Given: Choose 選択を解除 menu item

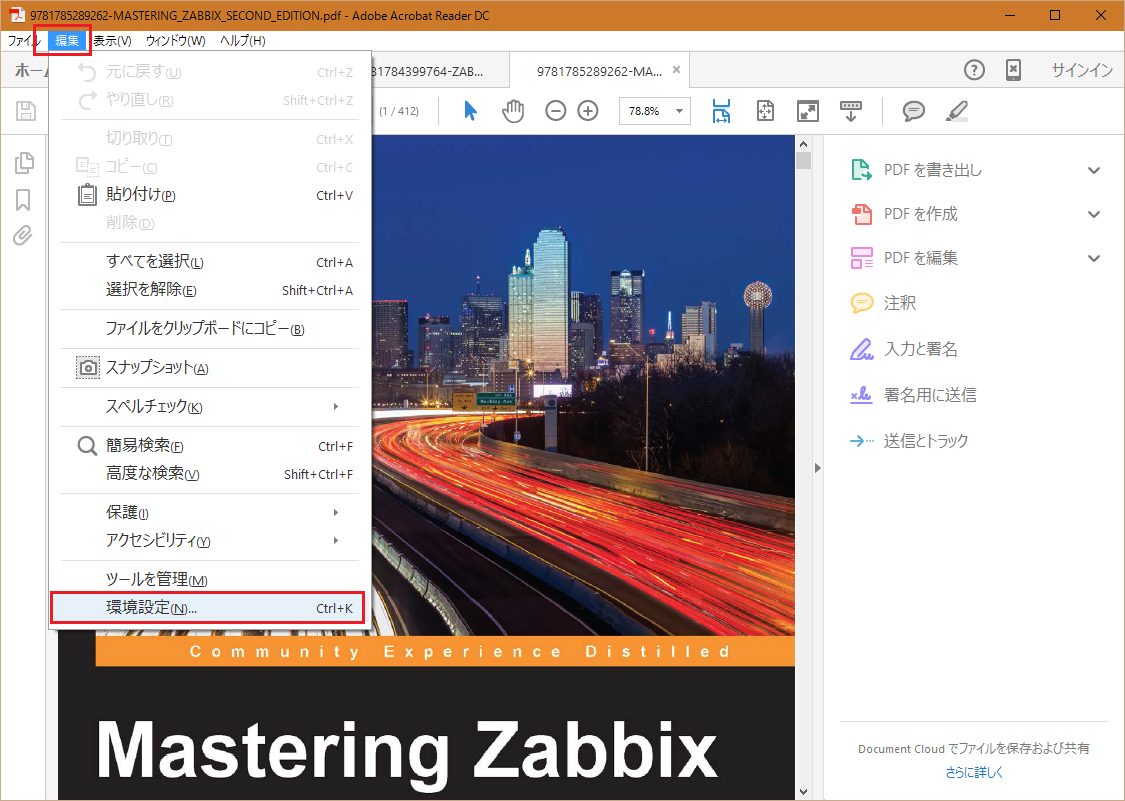Looking at the screenshot, I should point(210,290).
